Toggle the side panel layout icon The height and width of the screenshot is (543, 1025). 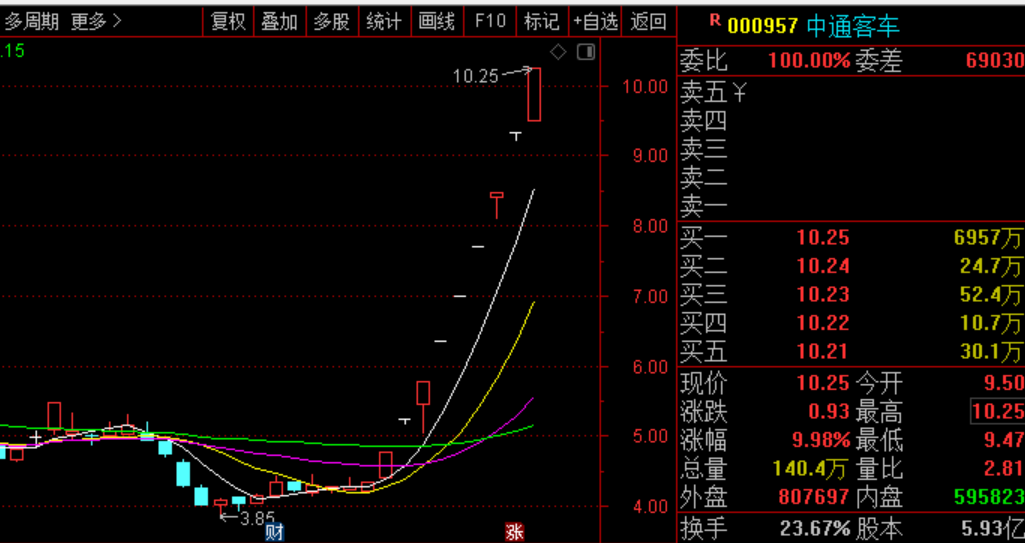[586, 52]
